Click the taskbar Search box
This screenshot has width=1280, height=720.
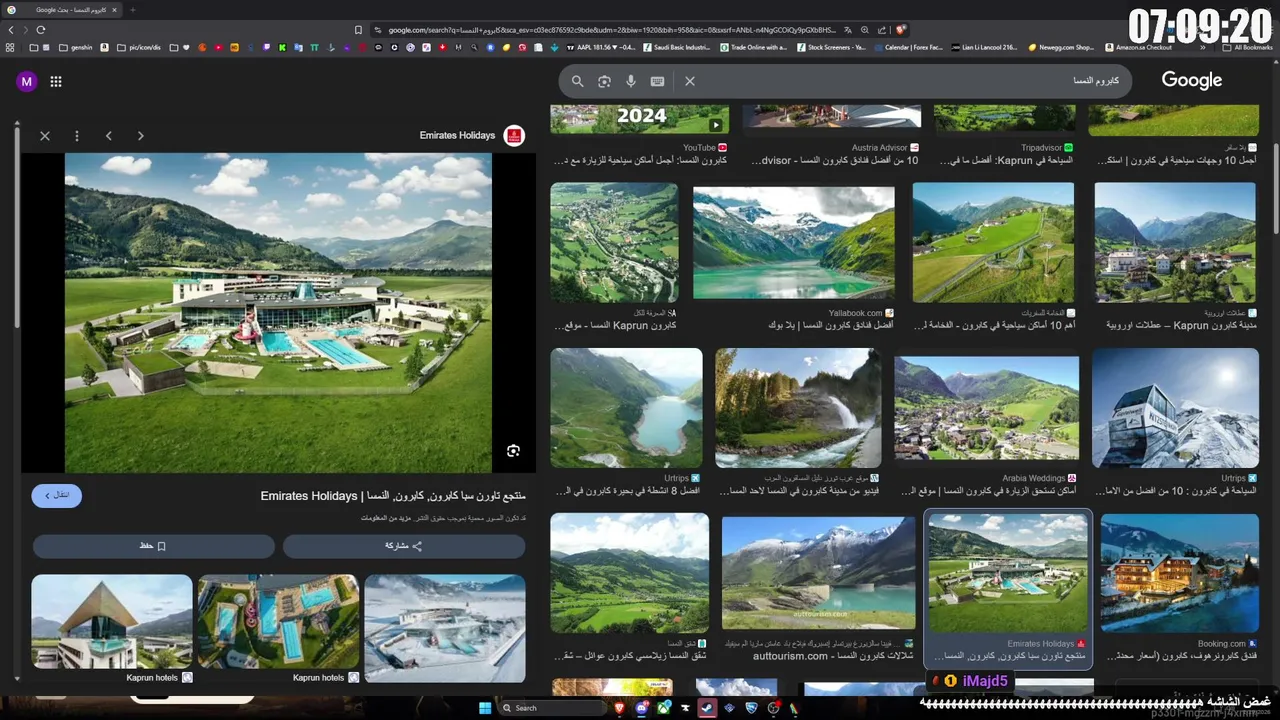coord(553,708)
